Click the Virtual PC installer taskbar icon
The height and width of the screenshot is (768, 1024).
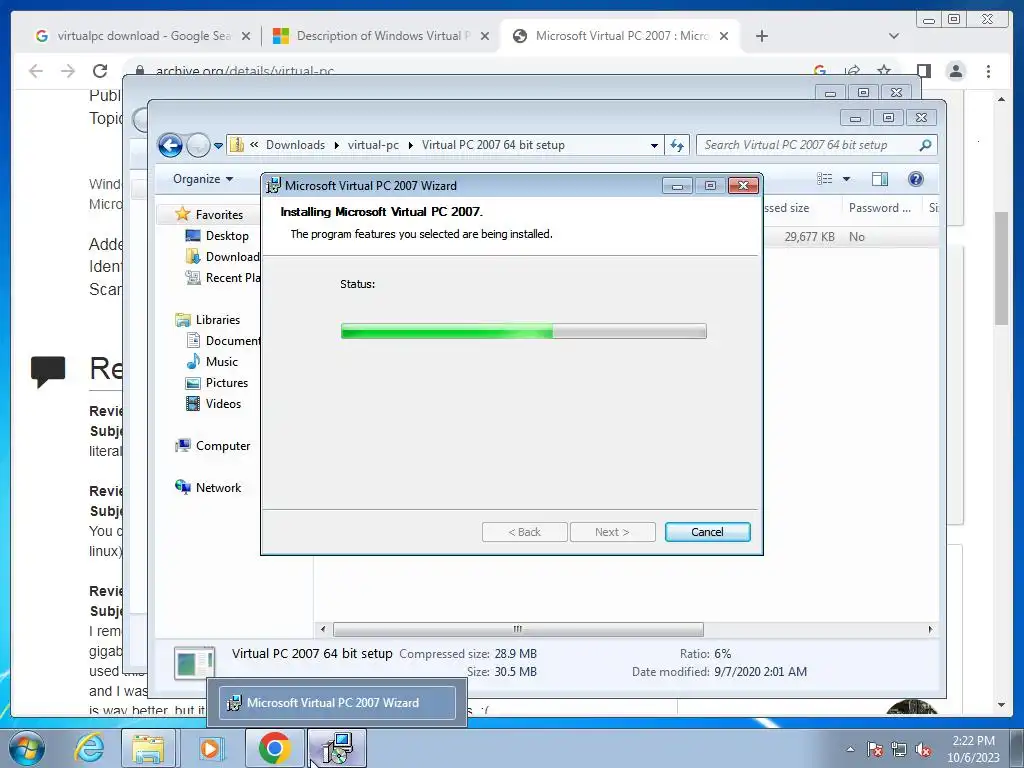click(x=337, y=748)
